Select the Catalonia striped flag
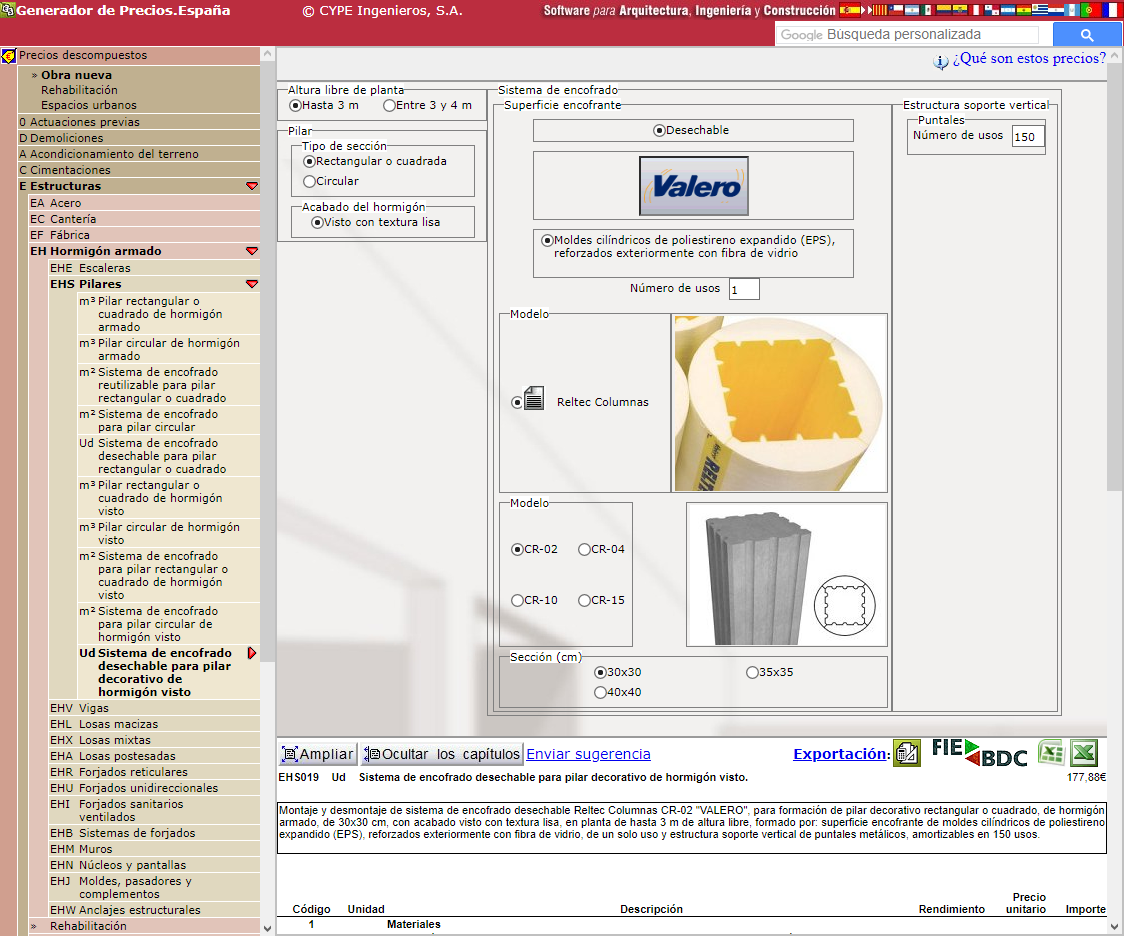The height and width of the screenshot is (936, 1124). tap(880, 10)
